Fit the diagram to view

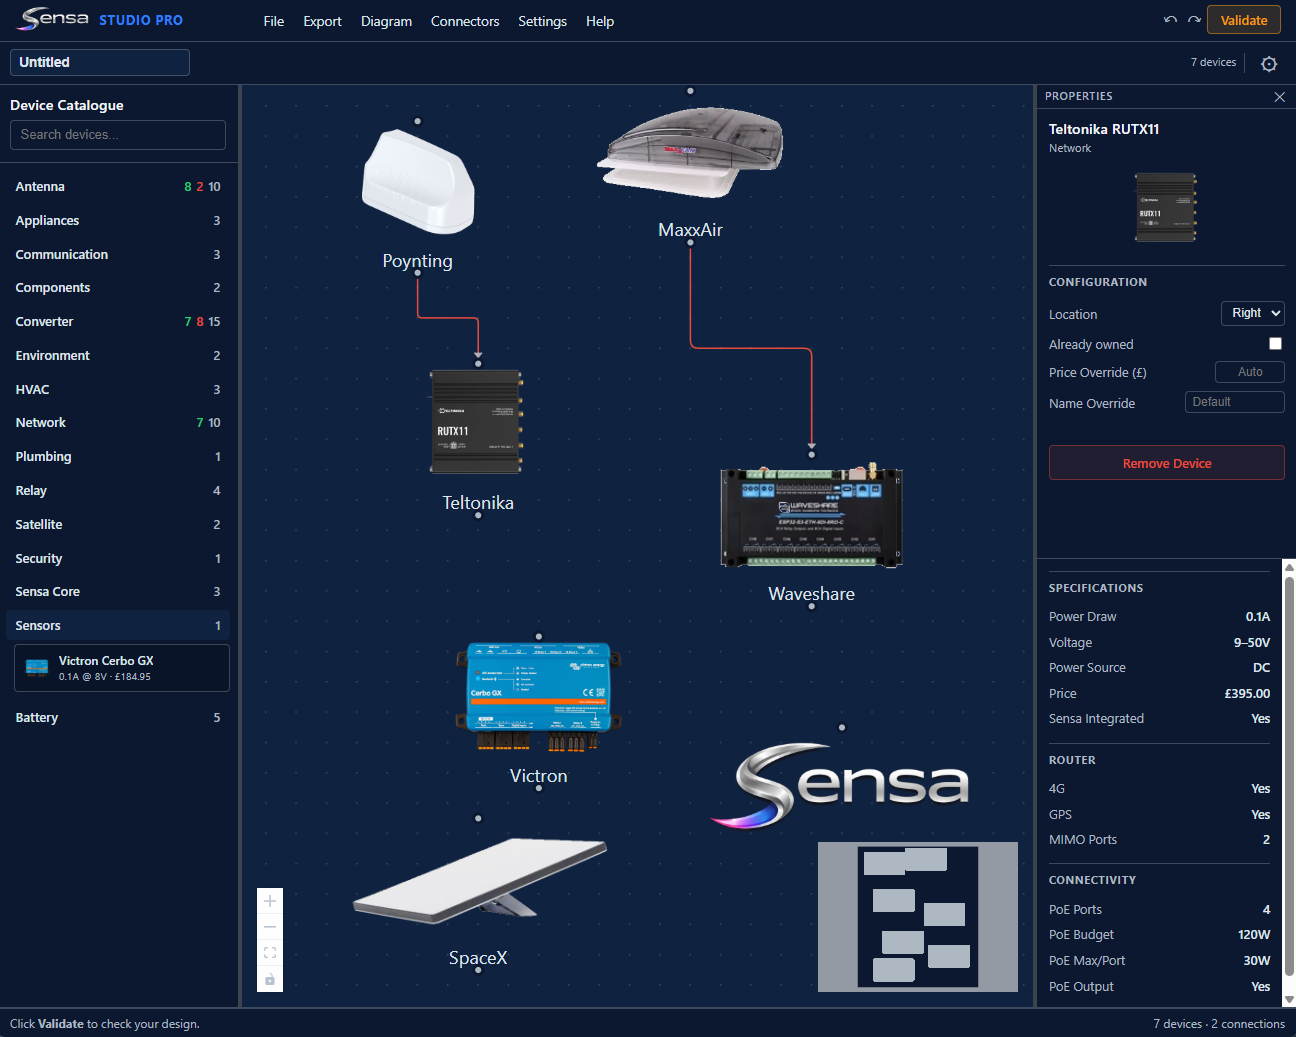point(270,953)
